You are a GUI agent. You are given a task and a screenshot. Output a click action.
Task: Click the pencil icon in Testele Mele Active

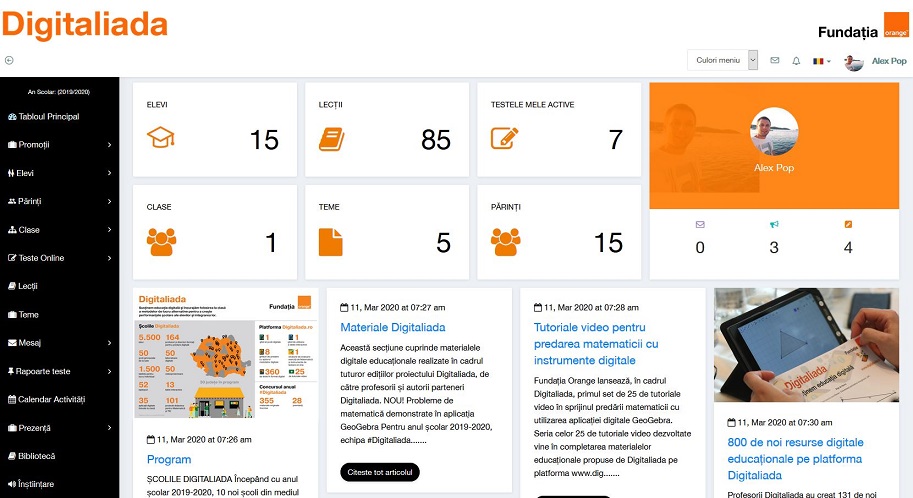pos(505,138)
